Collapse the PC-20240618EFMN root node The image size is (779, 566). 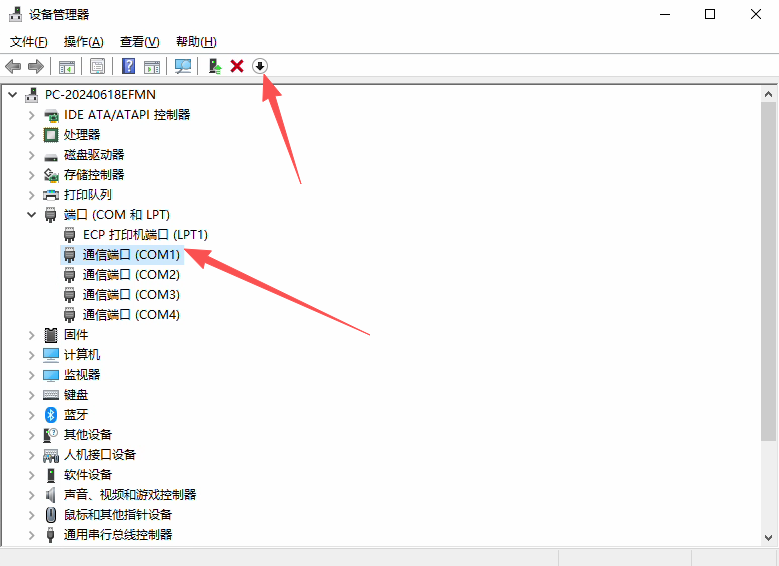pyautogui.click(x=12, y=95)
